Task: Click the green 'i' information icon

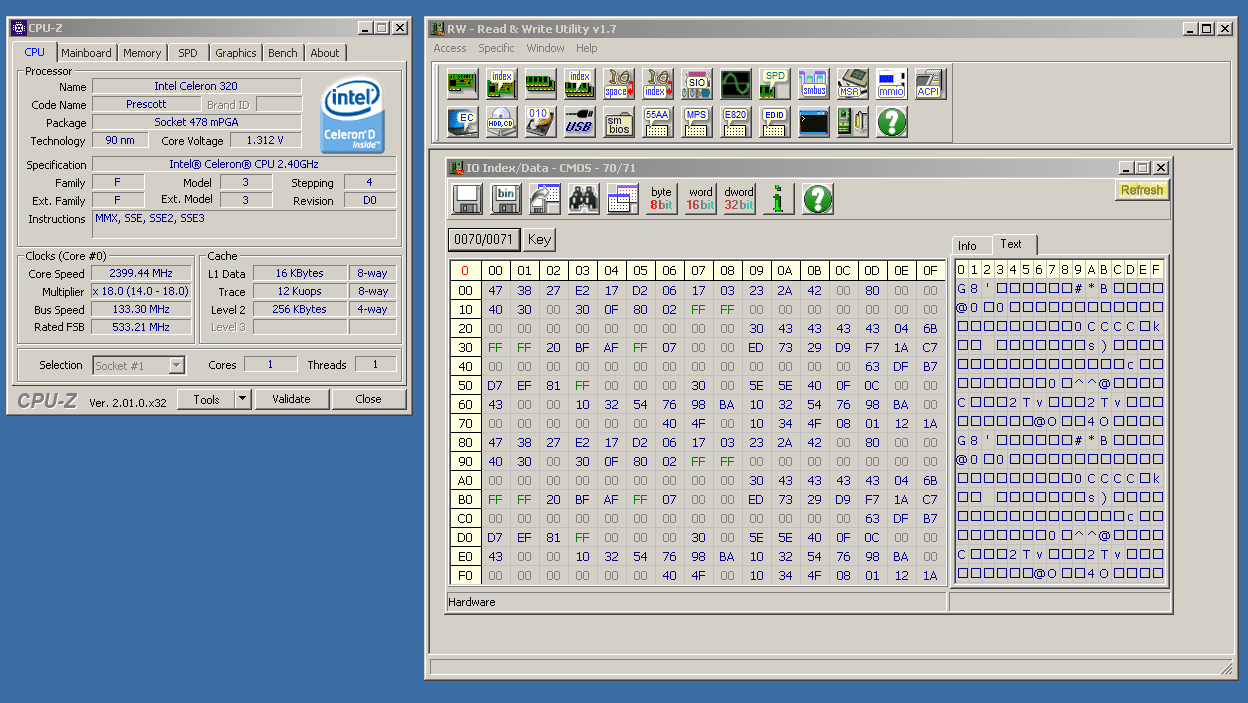Action: [779, 199]
